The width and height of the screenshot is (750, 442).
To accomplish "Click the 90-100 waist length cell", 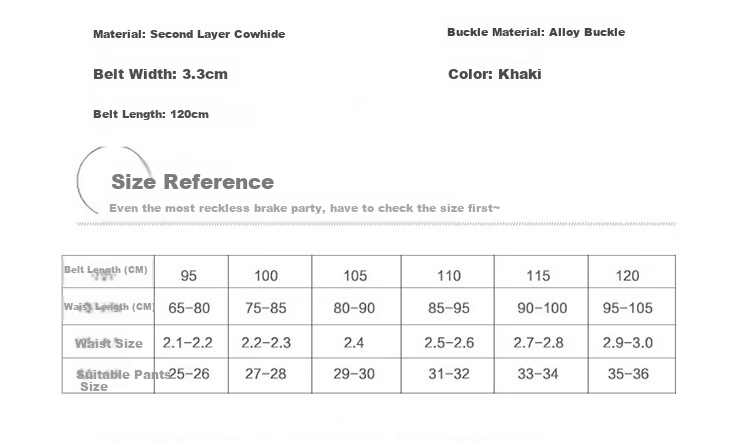I will 541,307.
